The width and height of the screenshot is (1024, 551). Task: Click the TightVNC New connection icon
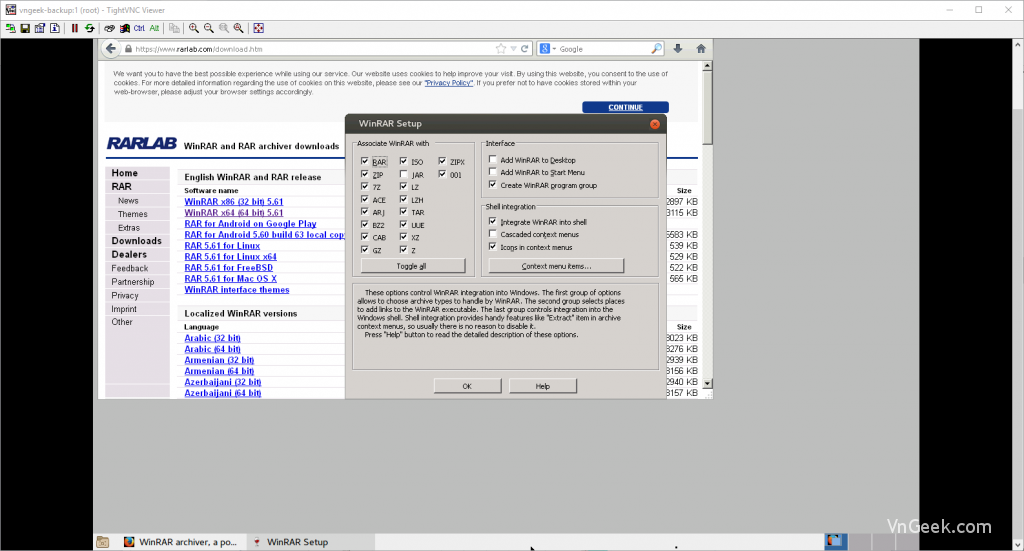click(x=10, y=28)
